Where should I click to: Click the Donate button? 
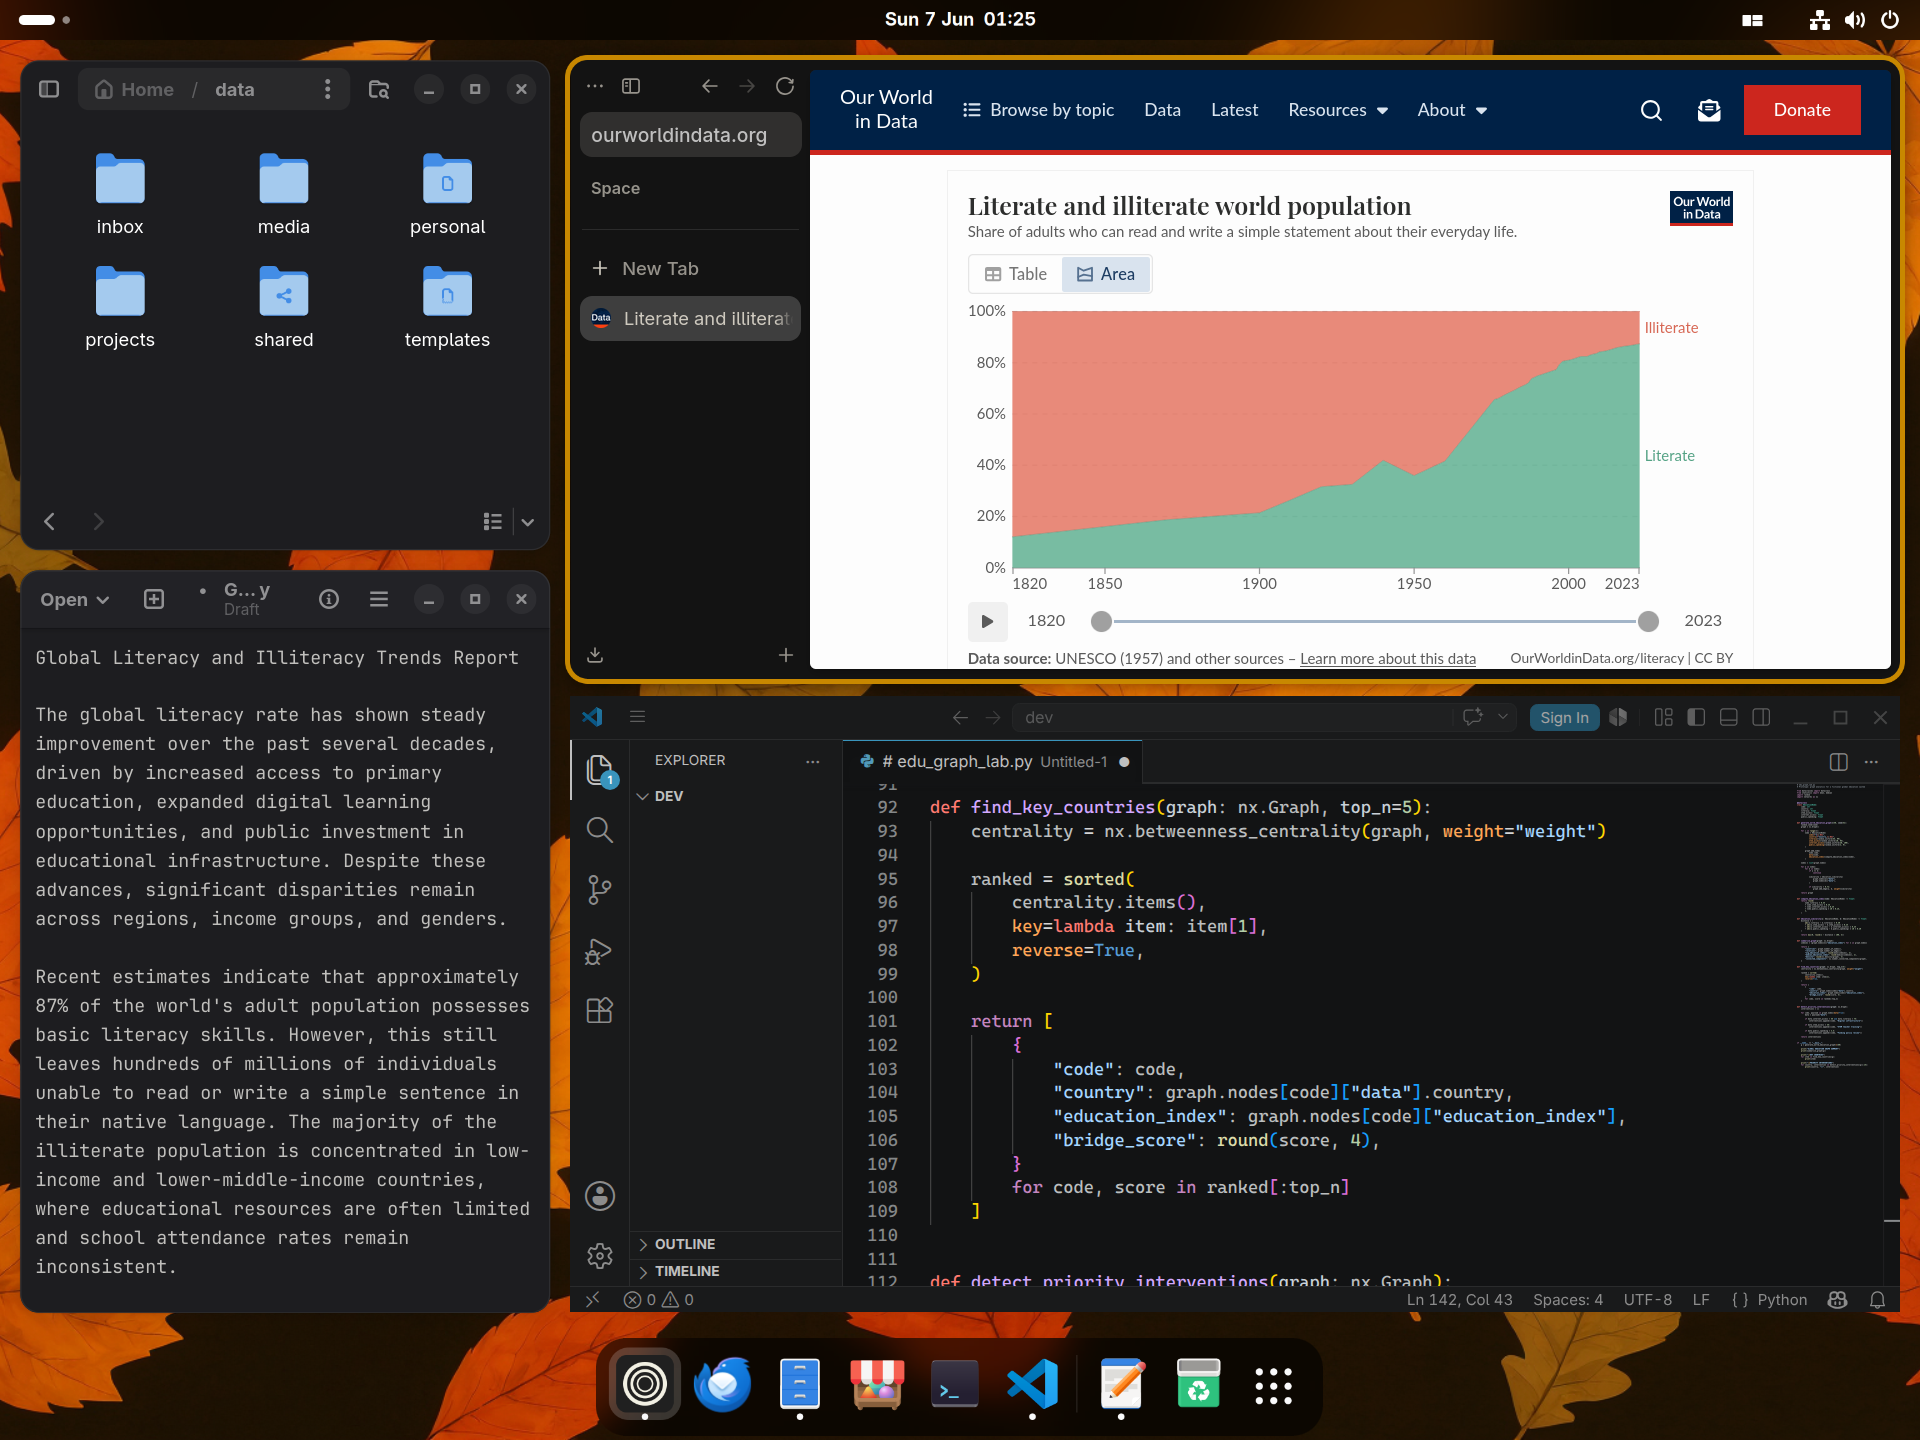pos(1802,110)
